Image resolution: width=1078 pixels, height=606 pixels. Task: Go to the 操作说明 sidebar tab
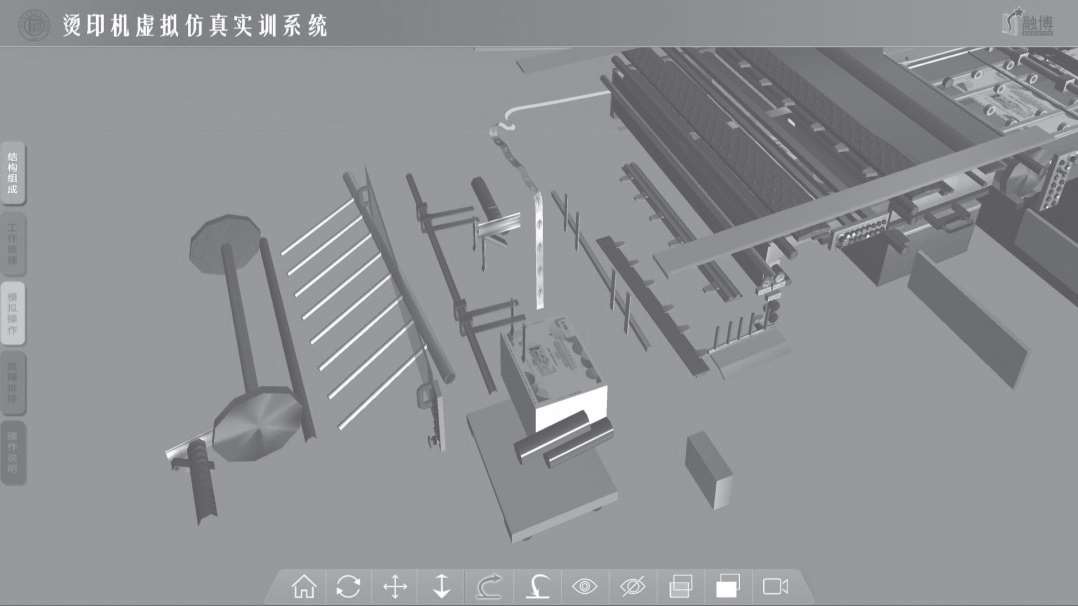click(x=13, y=454)
